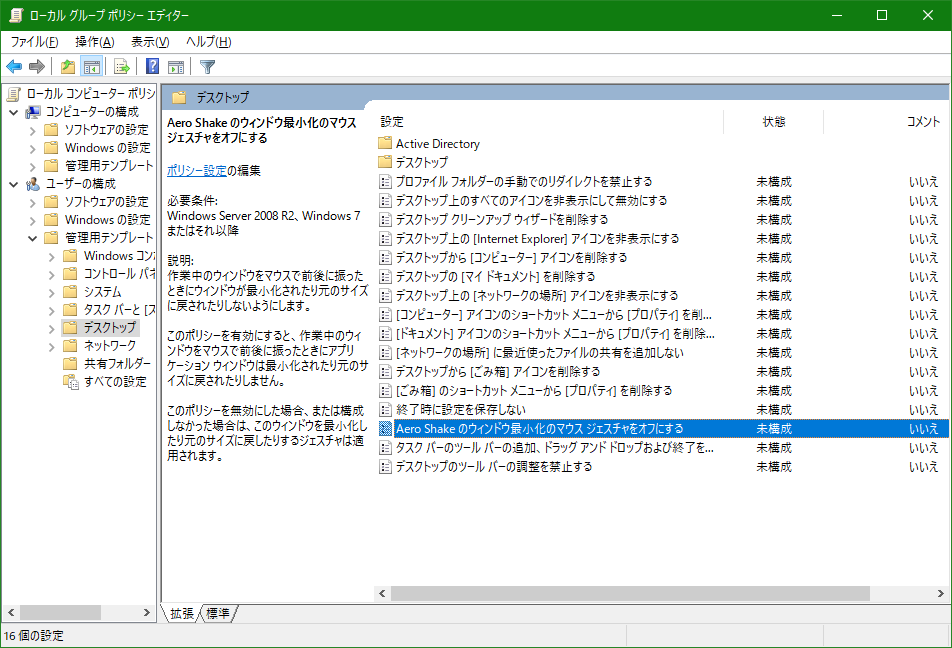This screenshot has height=648, width=952.
Task: Select policy デスクトップの [マイ ドキュメント] を削除する
Action: 495,276
